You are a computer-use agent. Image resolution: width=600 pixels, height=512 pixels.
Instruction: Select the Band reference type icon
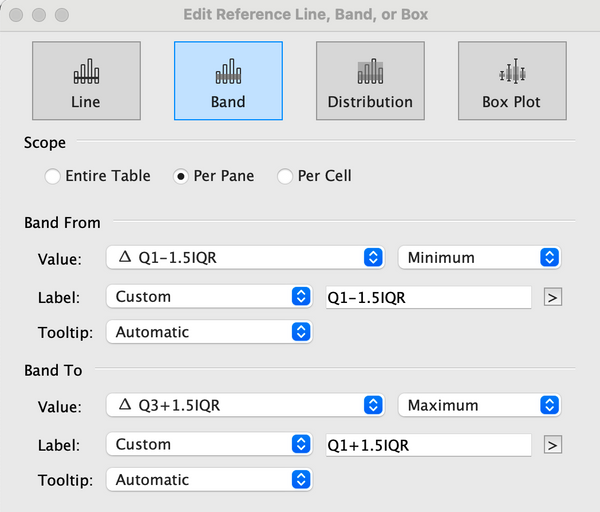(x=228, y=81)
